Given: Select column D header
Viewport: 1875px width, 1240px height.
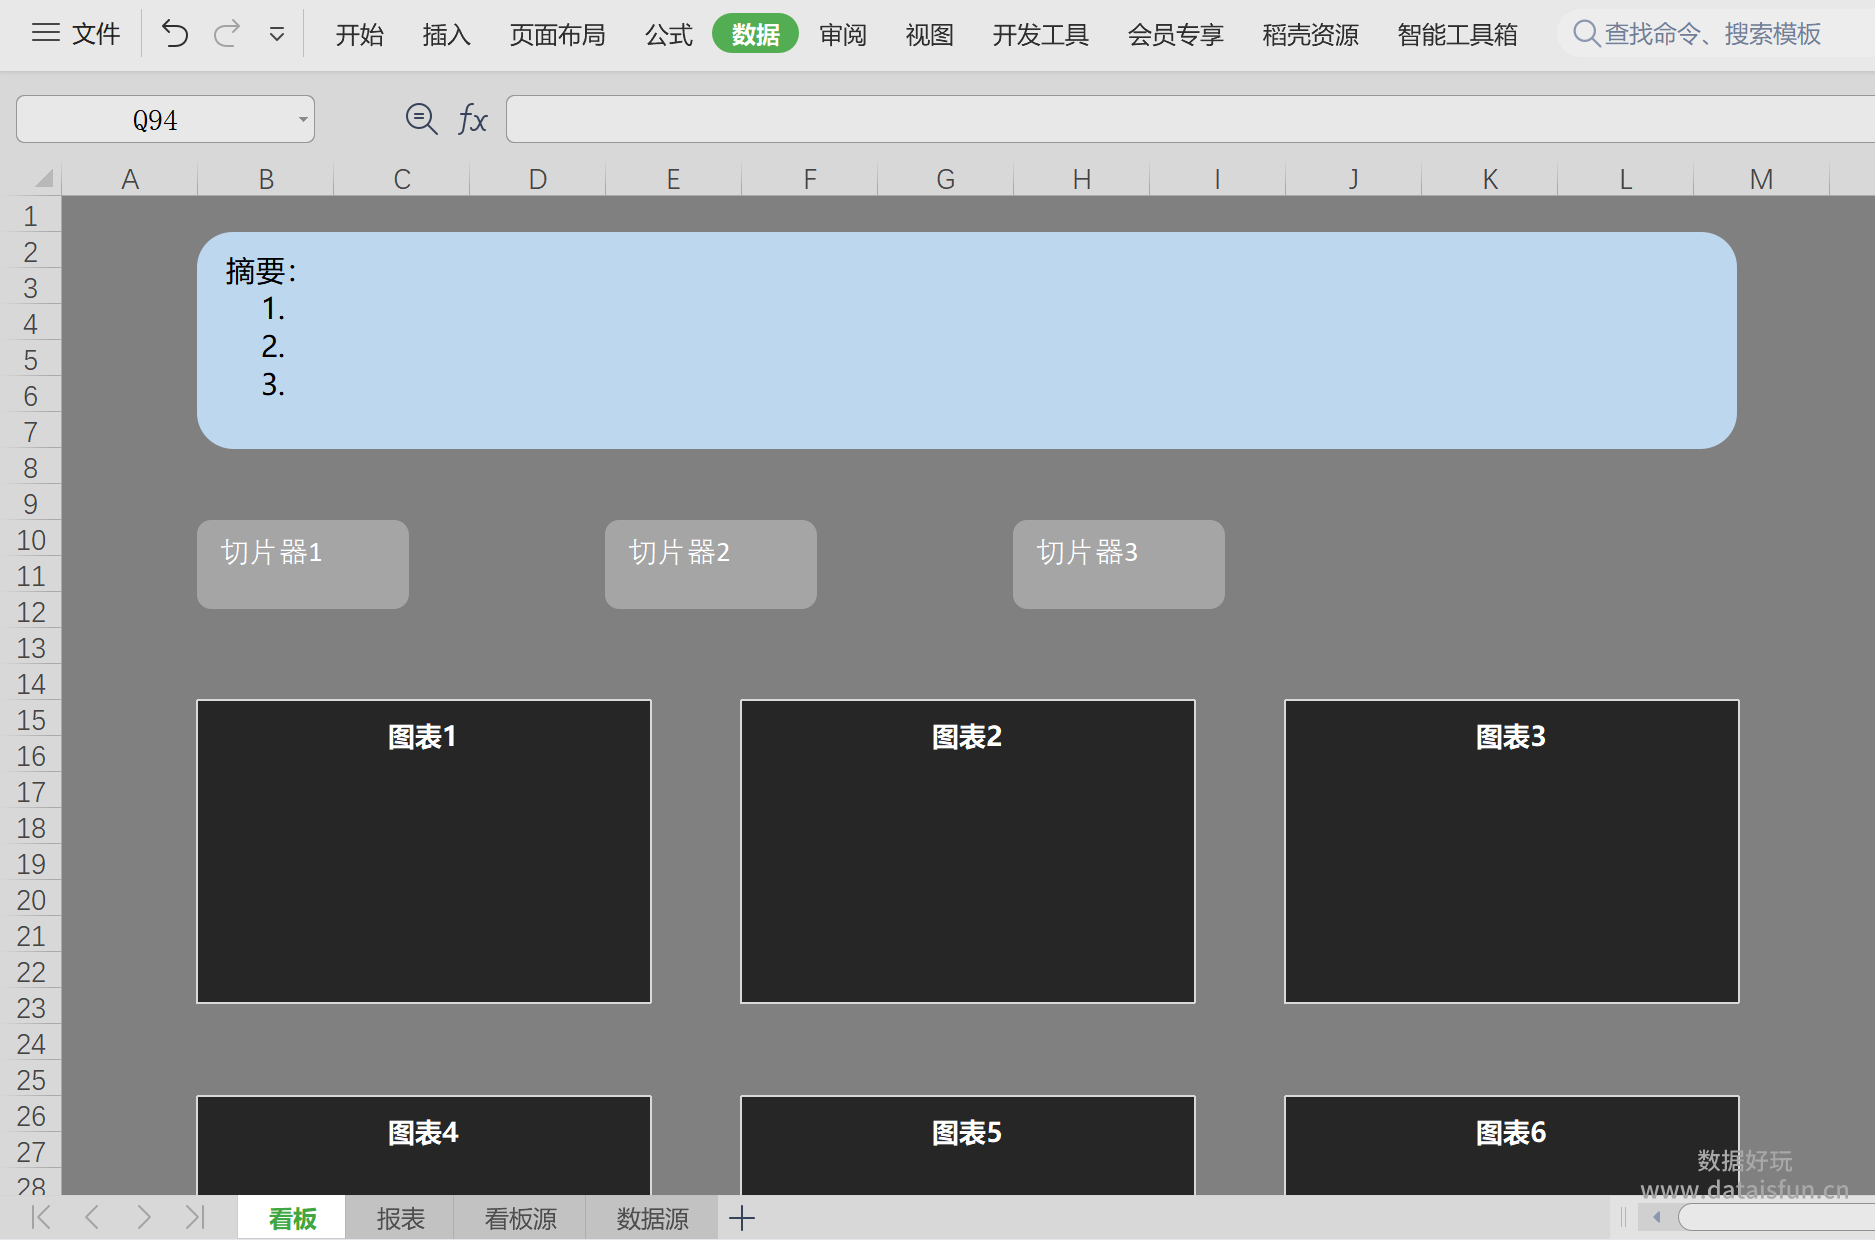Looking at the screenshot, I should pos(538,179).
